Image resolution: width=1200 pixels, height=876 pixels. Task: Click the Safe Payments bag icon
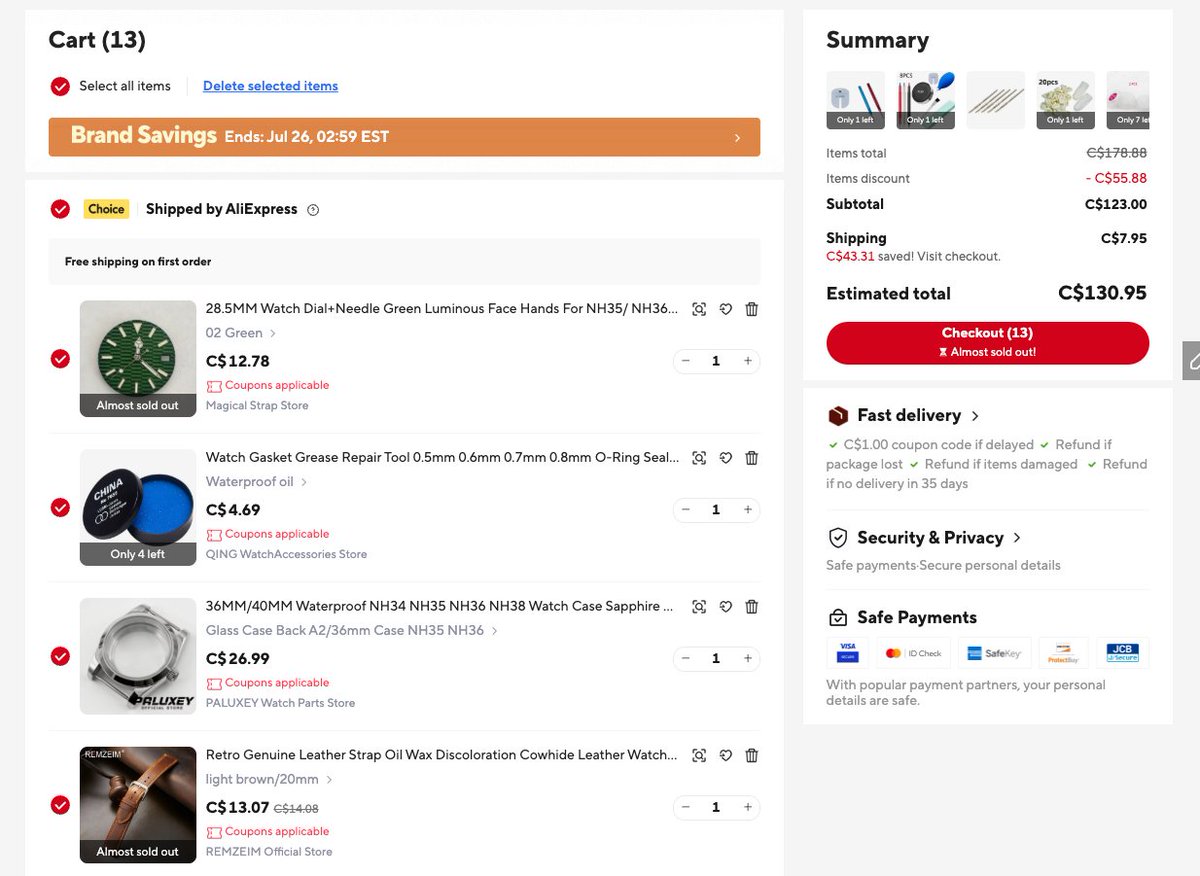838,618
